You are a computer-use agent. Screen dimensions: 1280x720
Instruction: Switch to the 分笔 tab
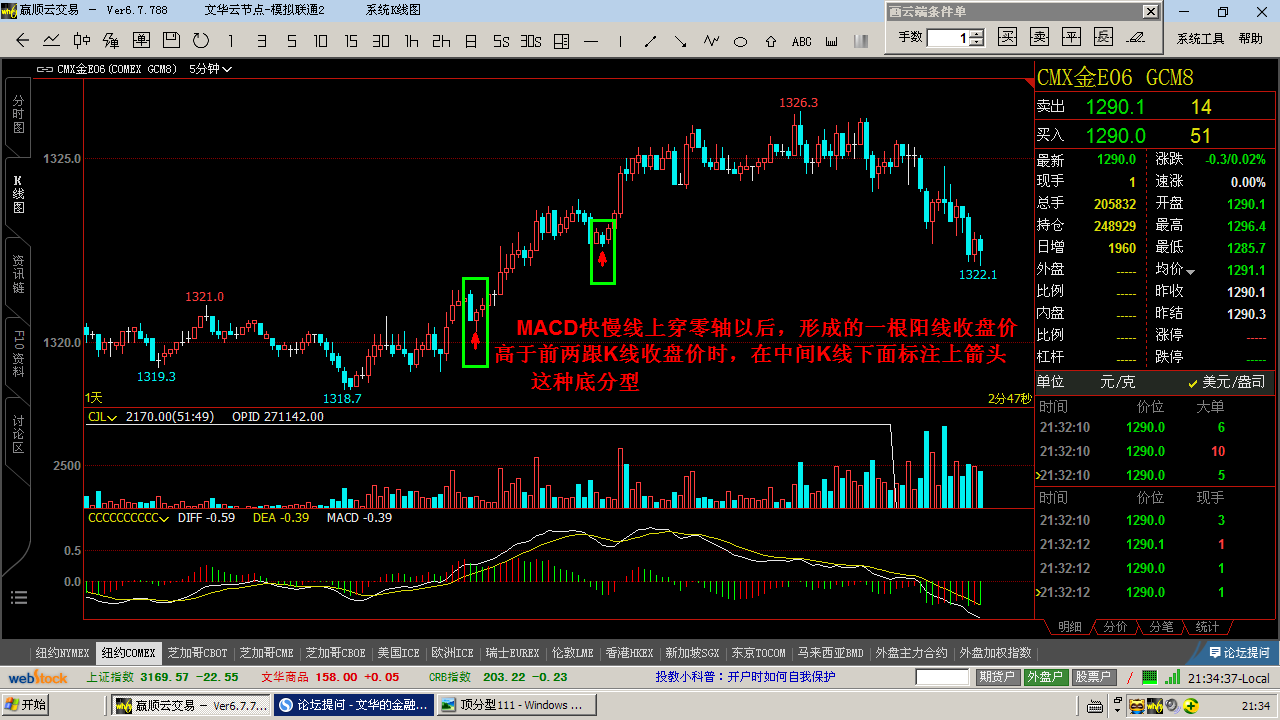(x=1161, y=627)
